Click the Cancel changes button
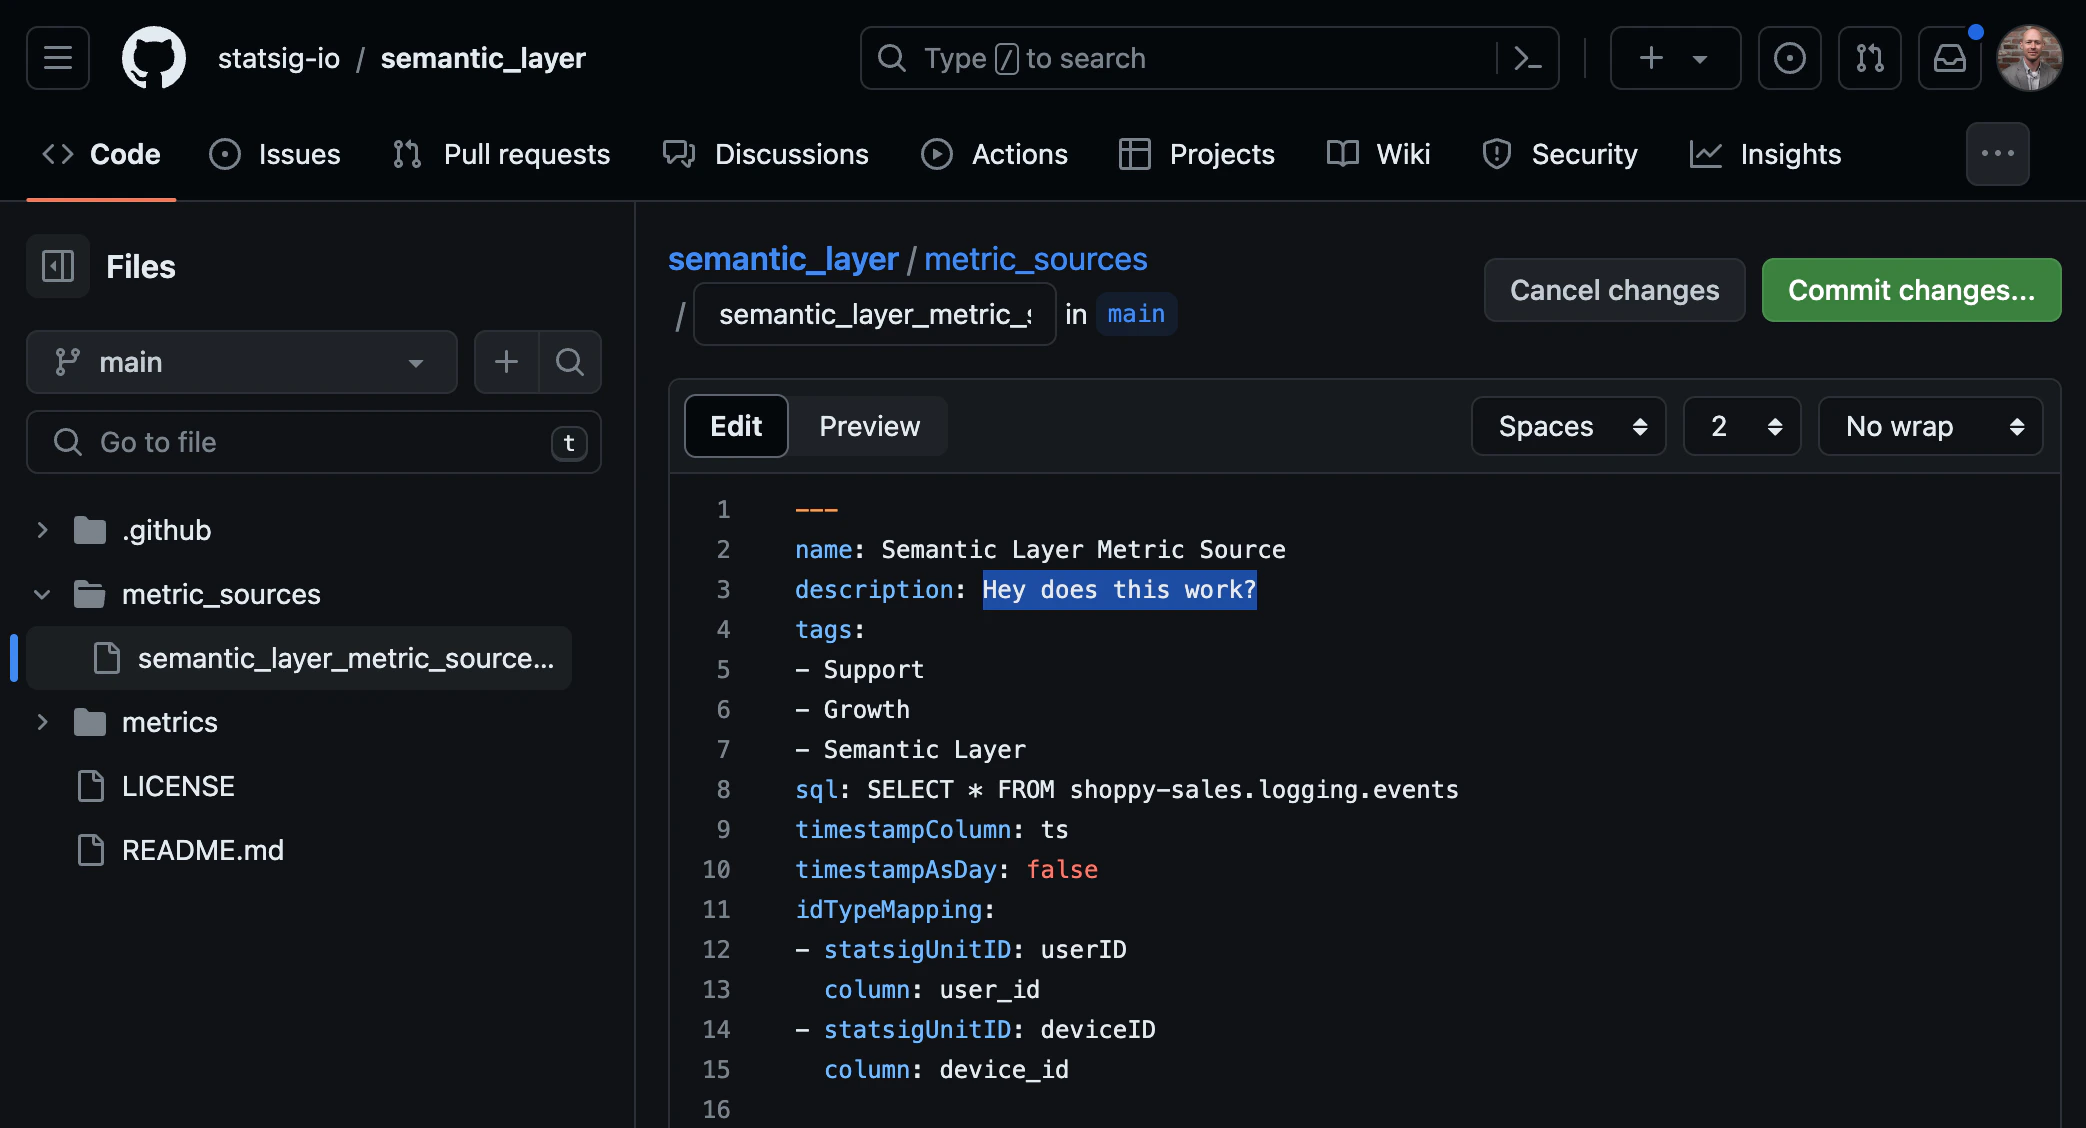The width and height of the screenshot is (2086, 1128). (x=1614, y=290)
